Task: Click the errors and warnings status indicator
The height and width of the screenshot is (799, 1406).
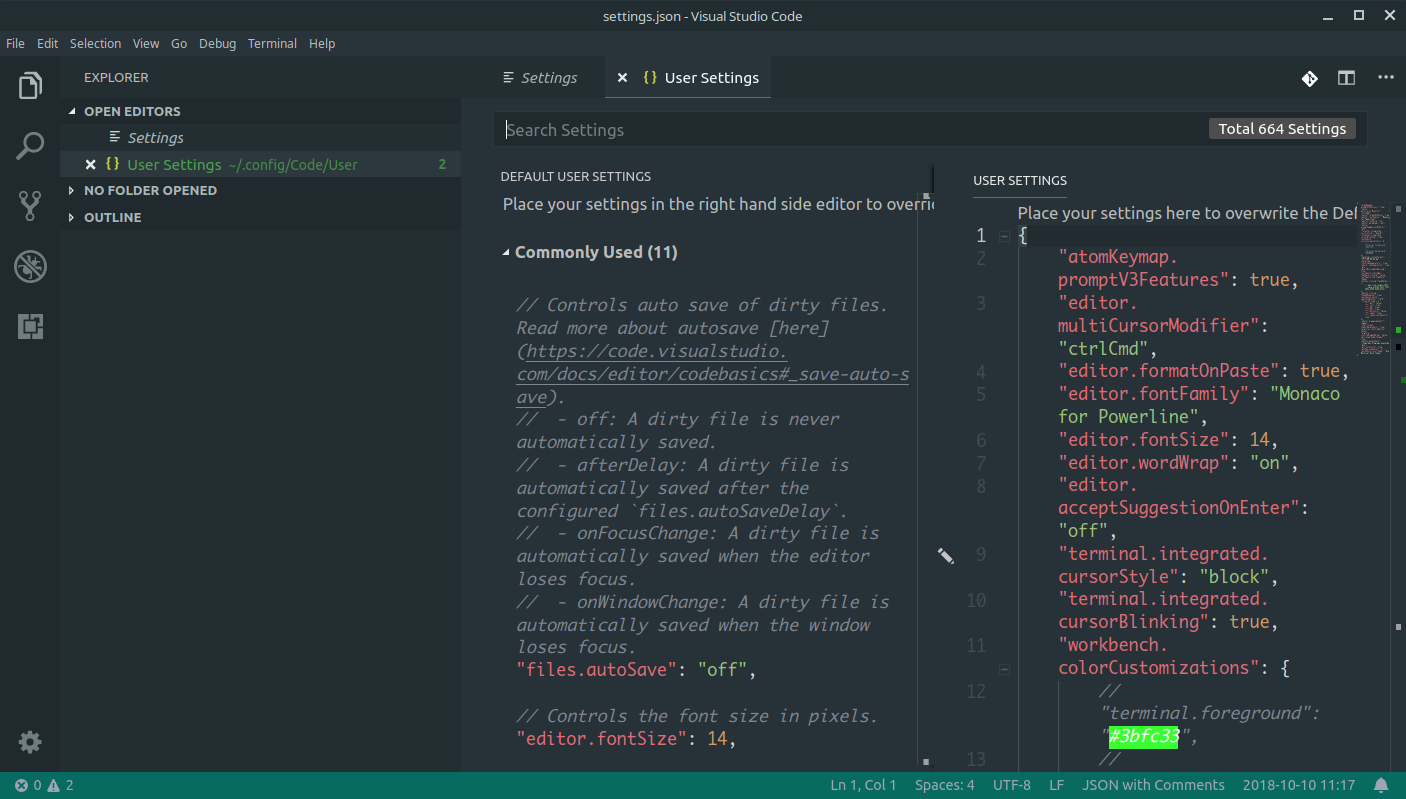Action: coord(44,785)
